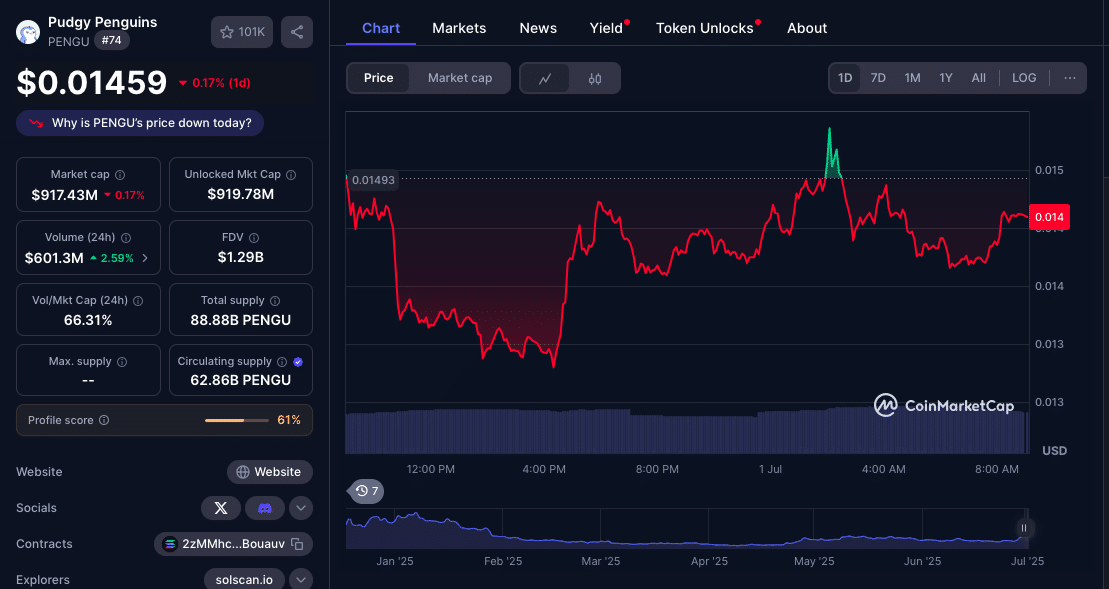The height and width of the screenshot is (589, 1109).
Task: Select Price chart toggle
Action: [378, 78]
